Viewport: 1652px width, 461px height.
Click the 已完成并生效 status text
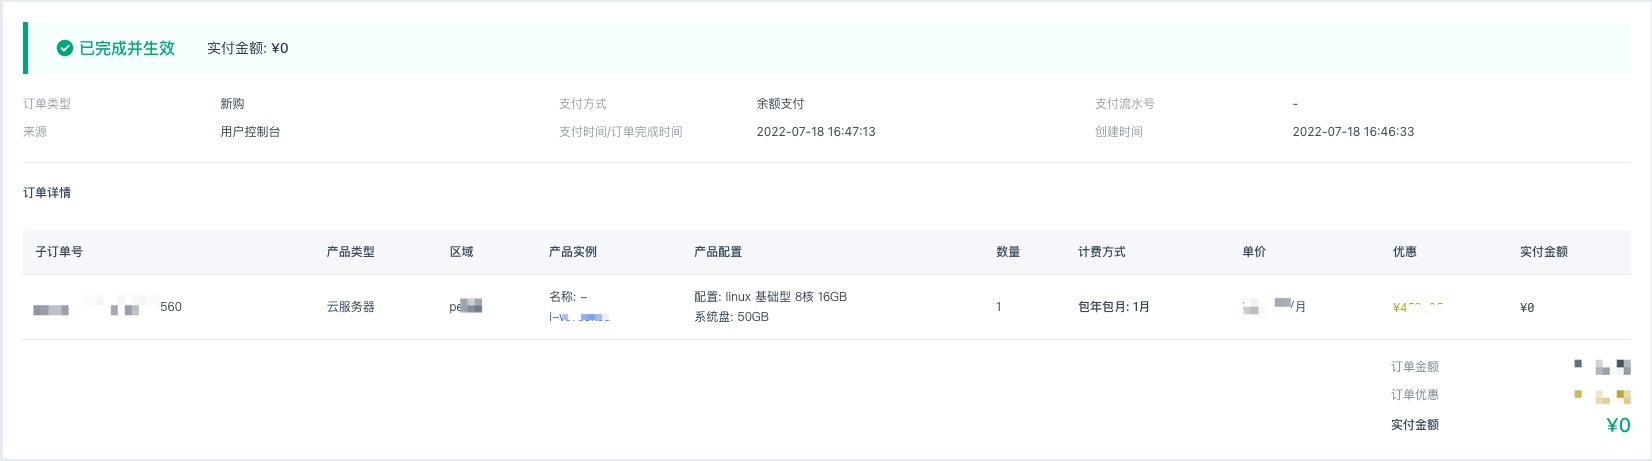pyautogui.click(x=127, y=48)
